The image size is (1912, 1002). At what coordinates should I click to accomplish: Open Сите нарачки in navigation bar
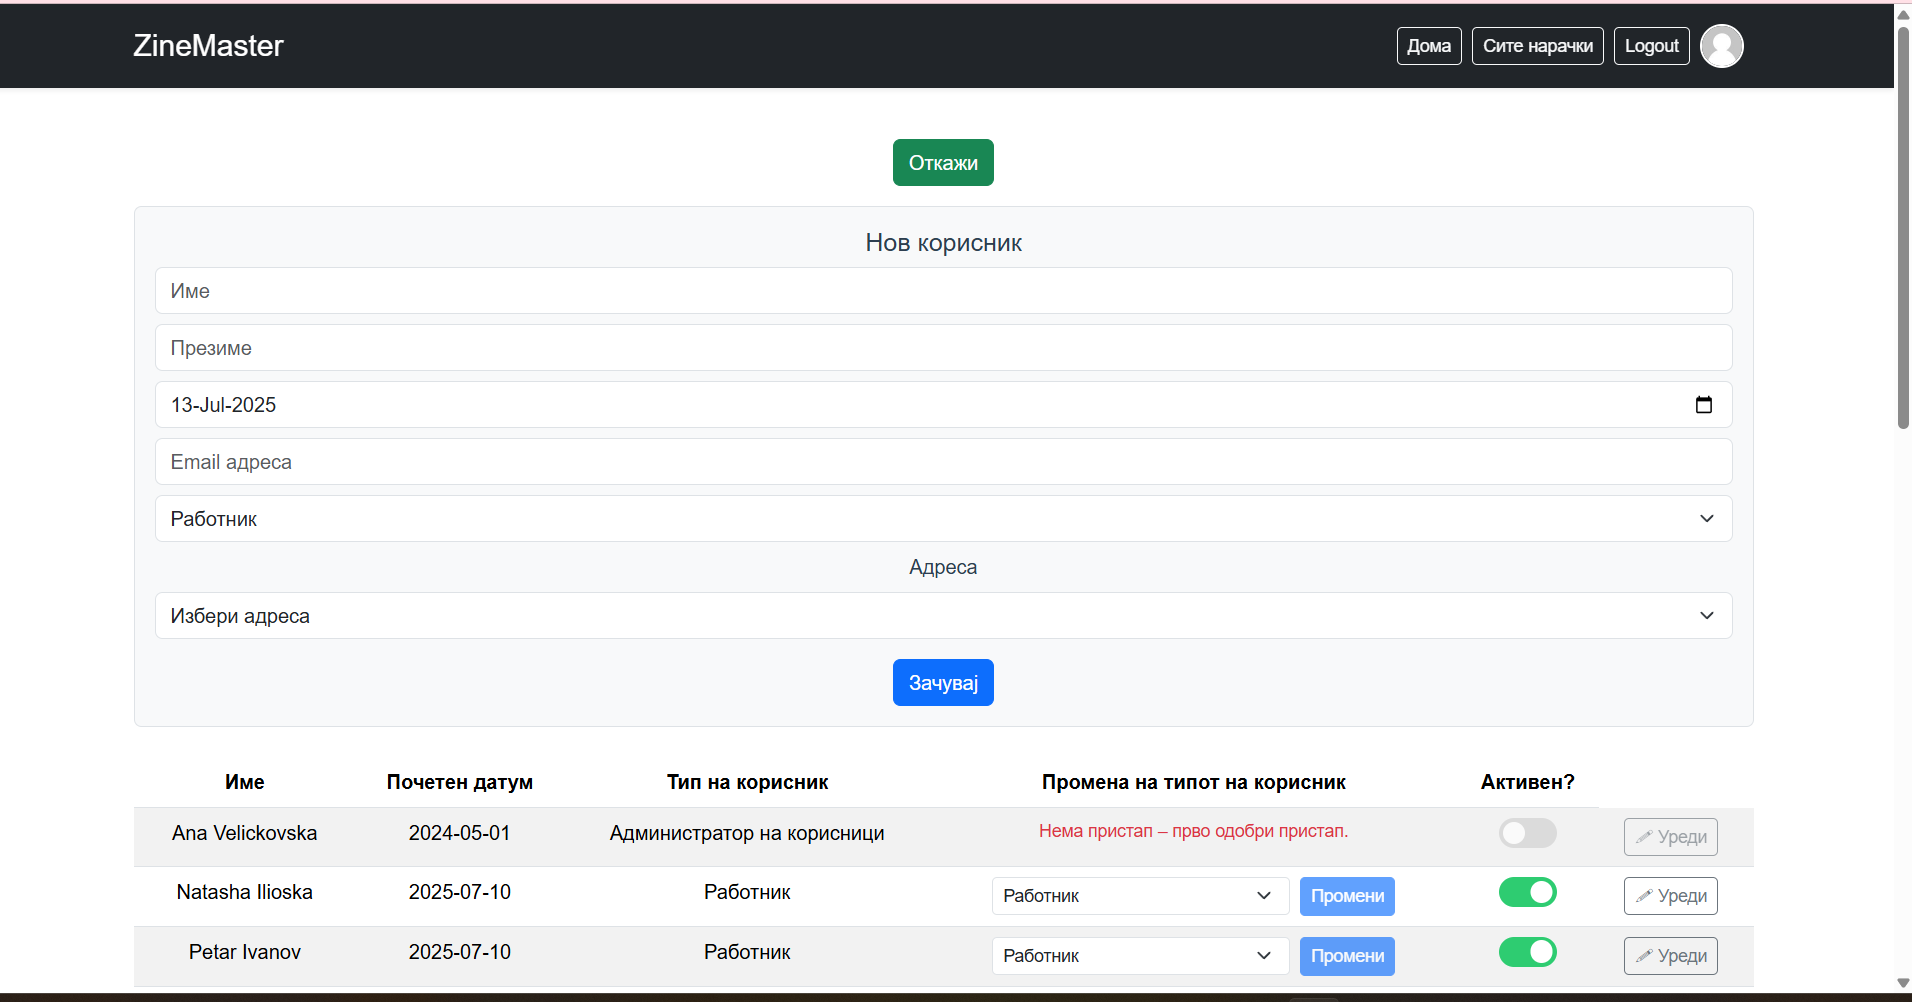(1537, 46)
